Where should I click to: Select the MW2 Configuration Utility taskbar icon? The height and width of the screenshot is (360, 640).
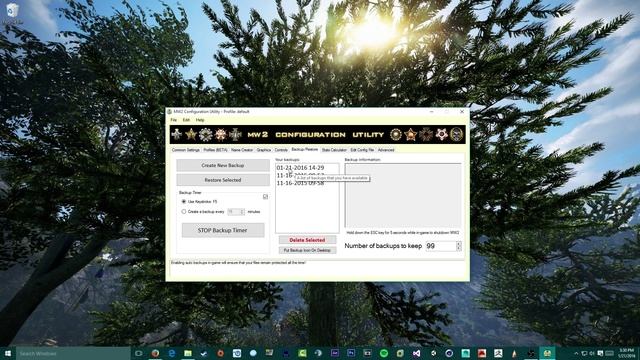coord(547,353)
